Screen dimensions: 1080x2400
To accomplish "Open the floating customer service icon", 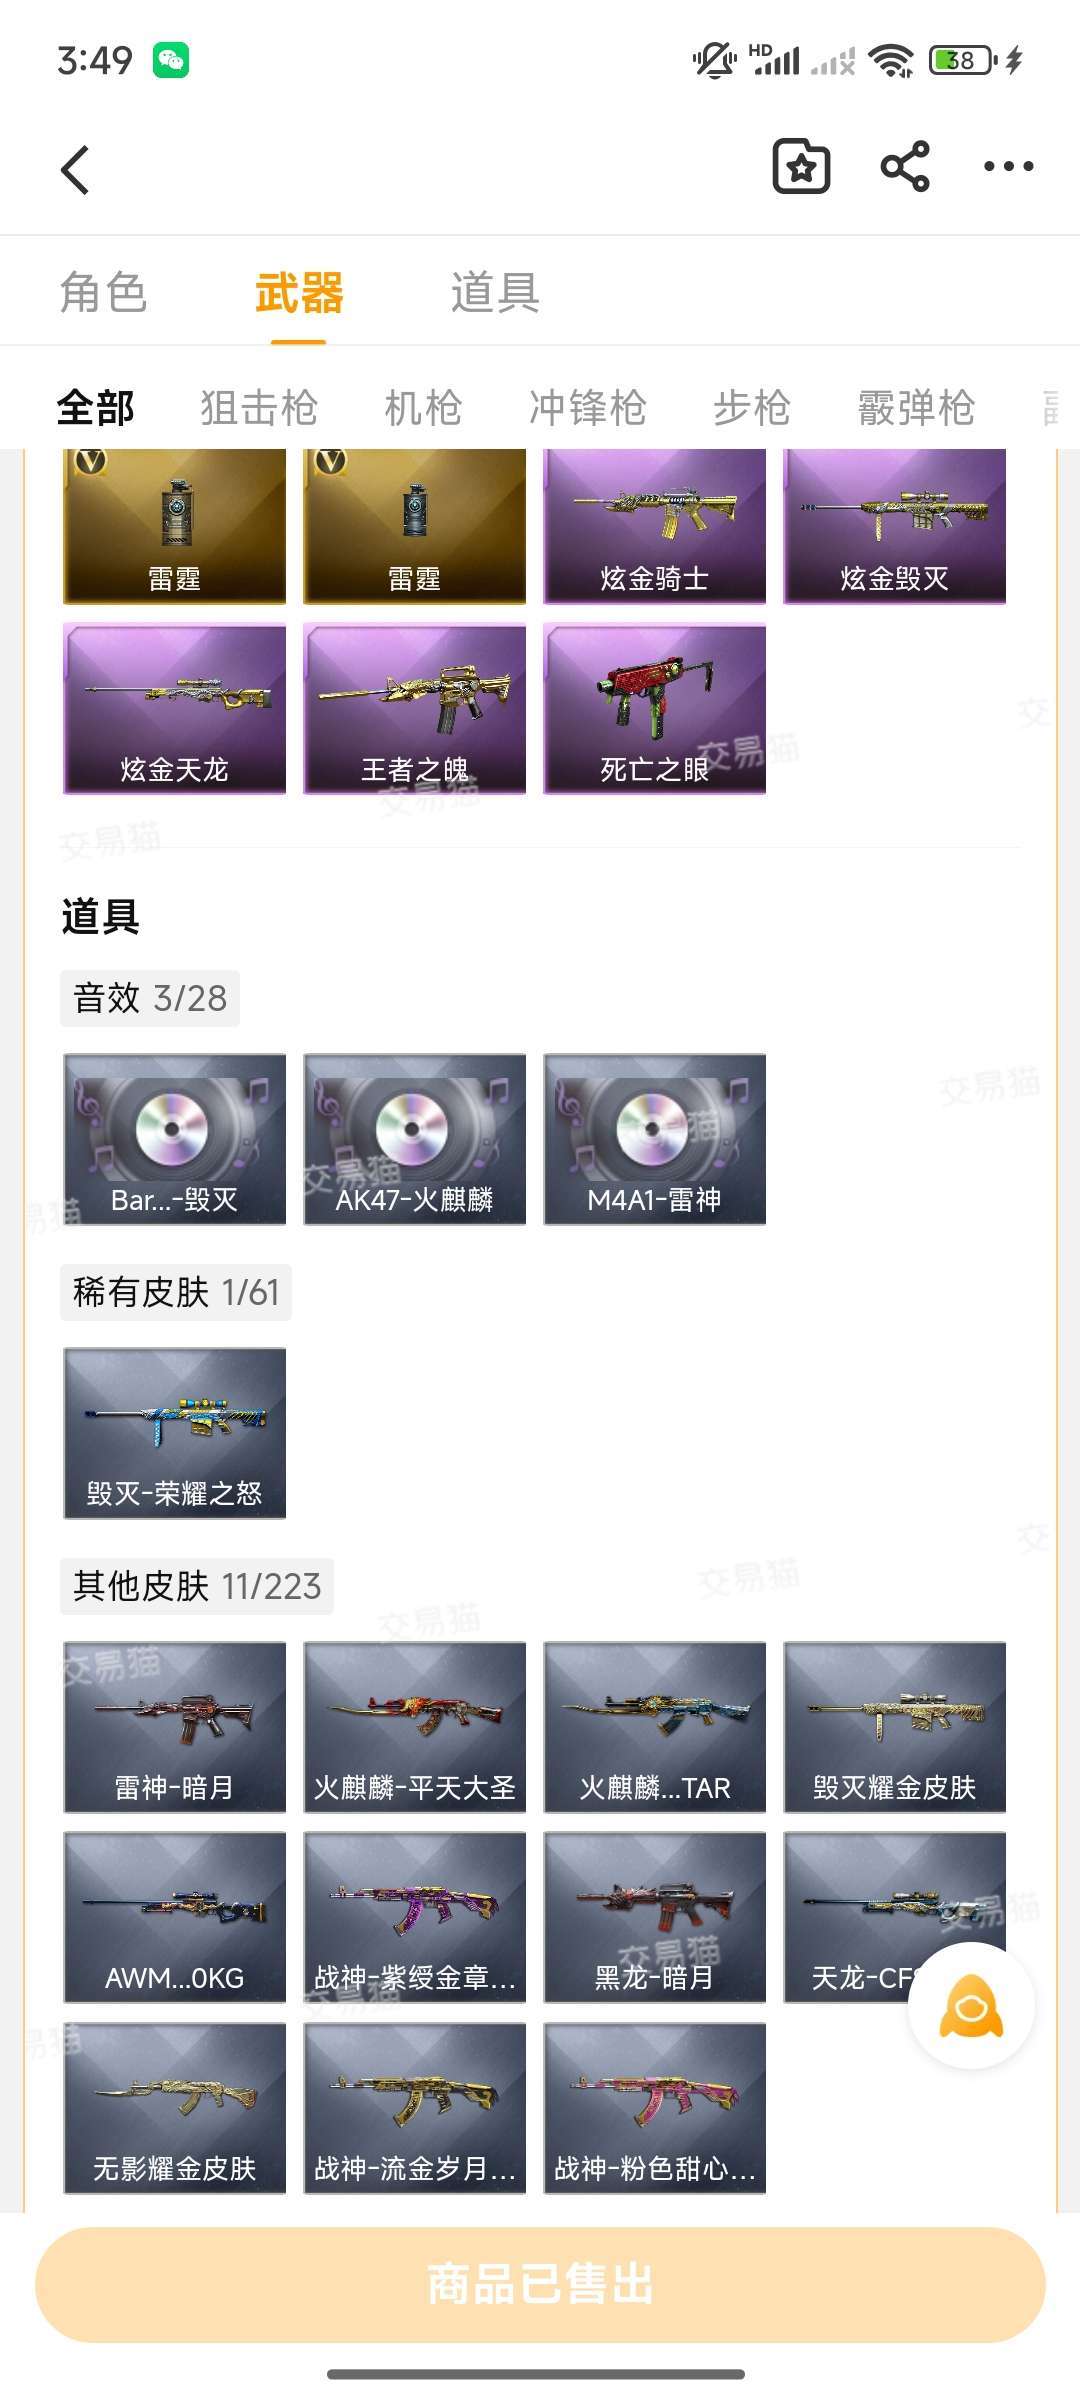I will pyautogui.click(x=971, y=2005).
